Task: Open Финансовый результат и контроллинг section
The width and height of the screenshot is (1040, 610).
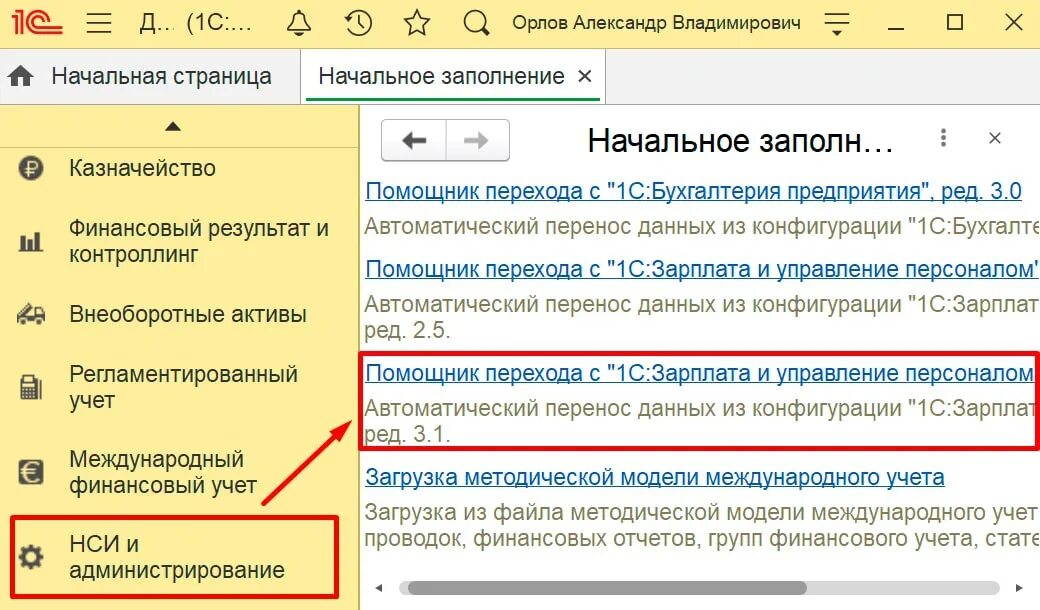Action: coord(199,241)
